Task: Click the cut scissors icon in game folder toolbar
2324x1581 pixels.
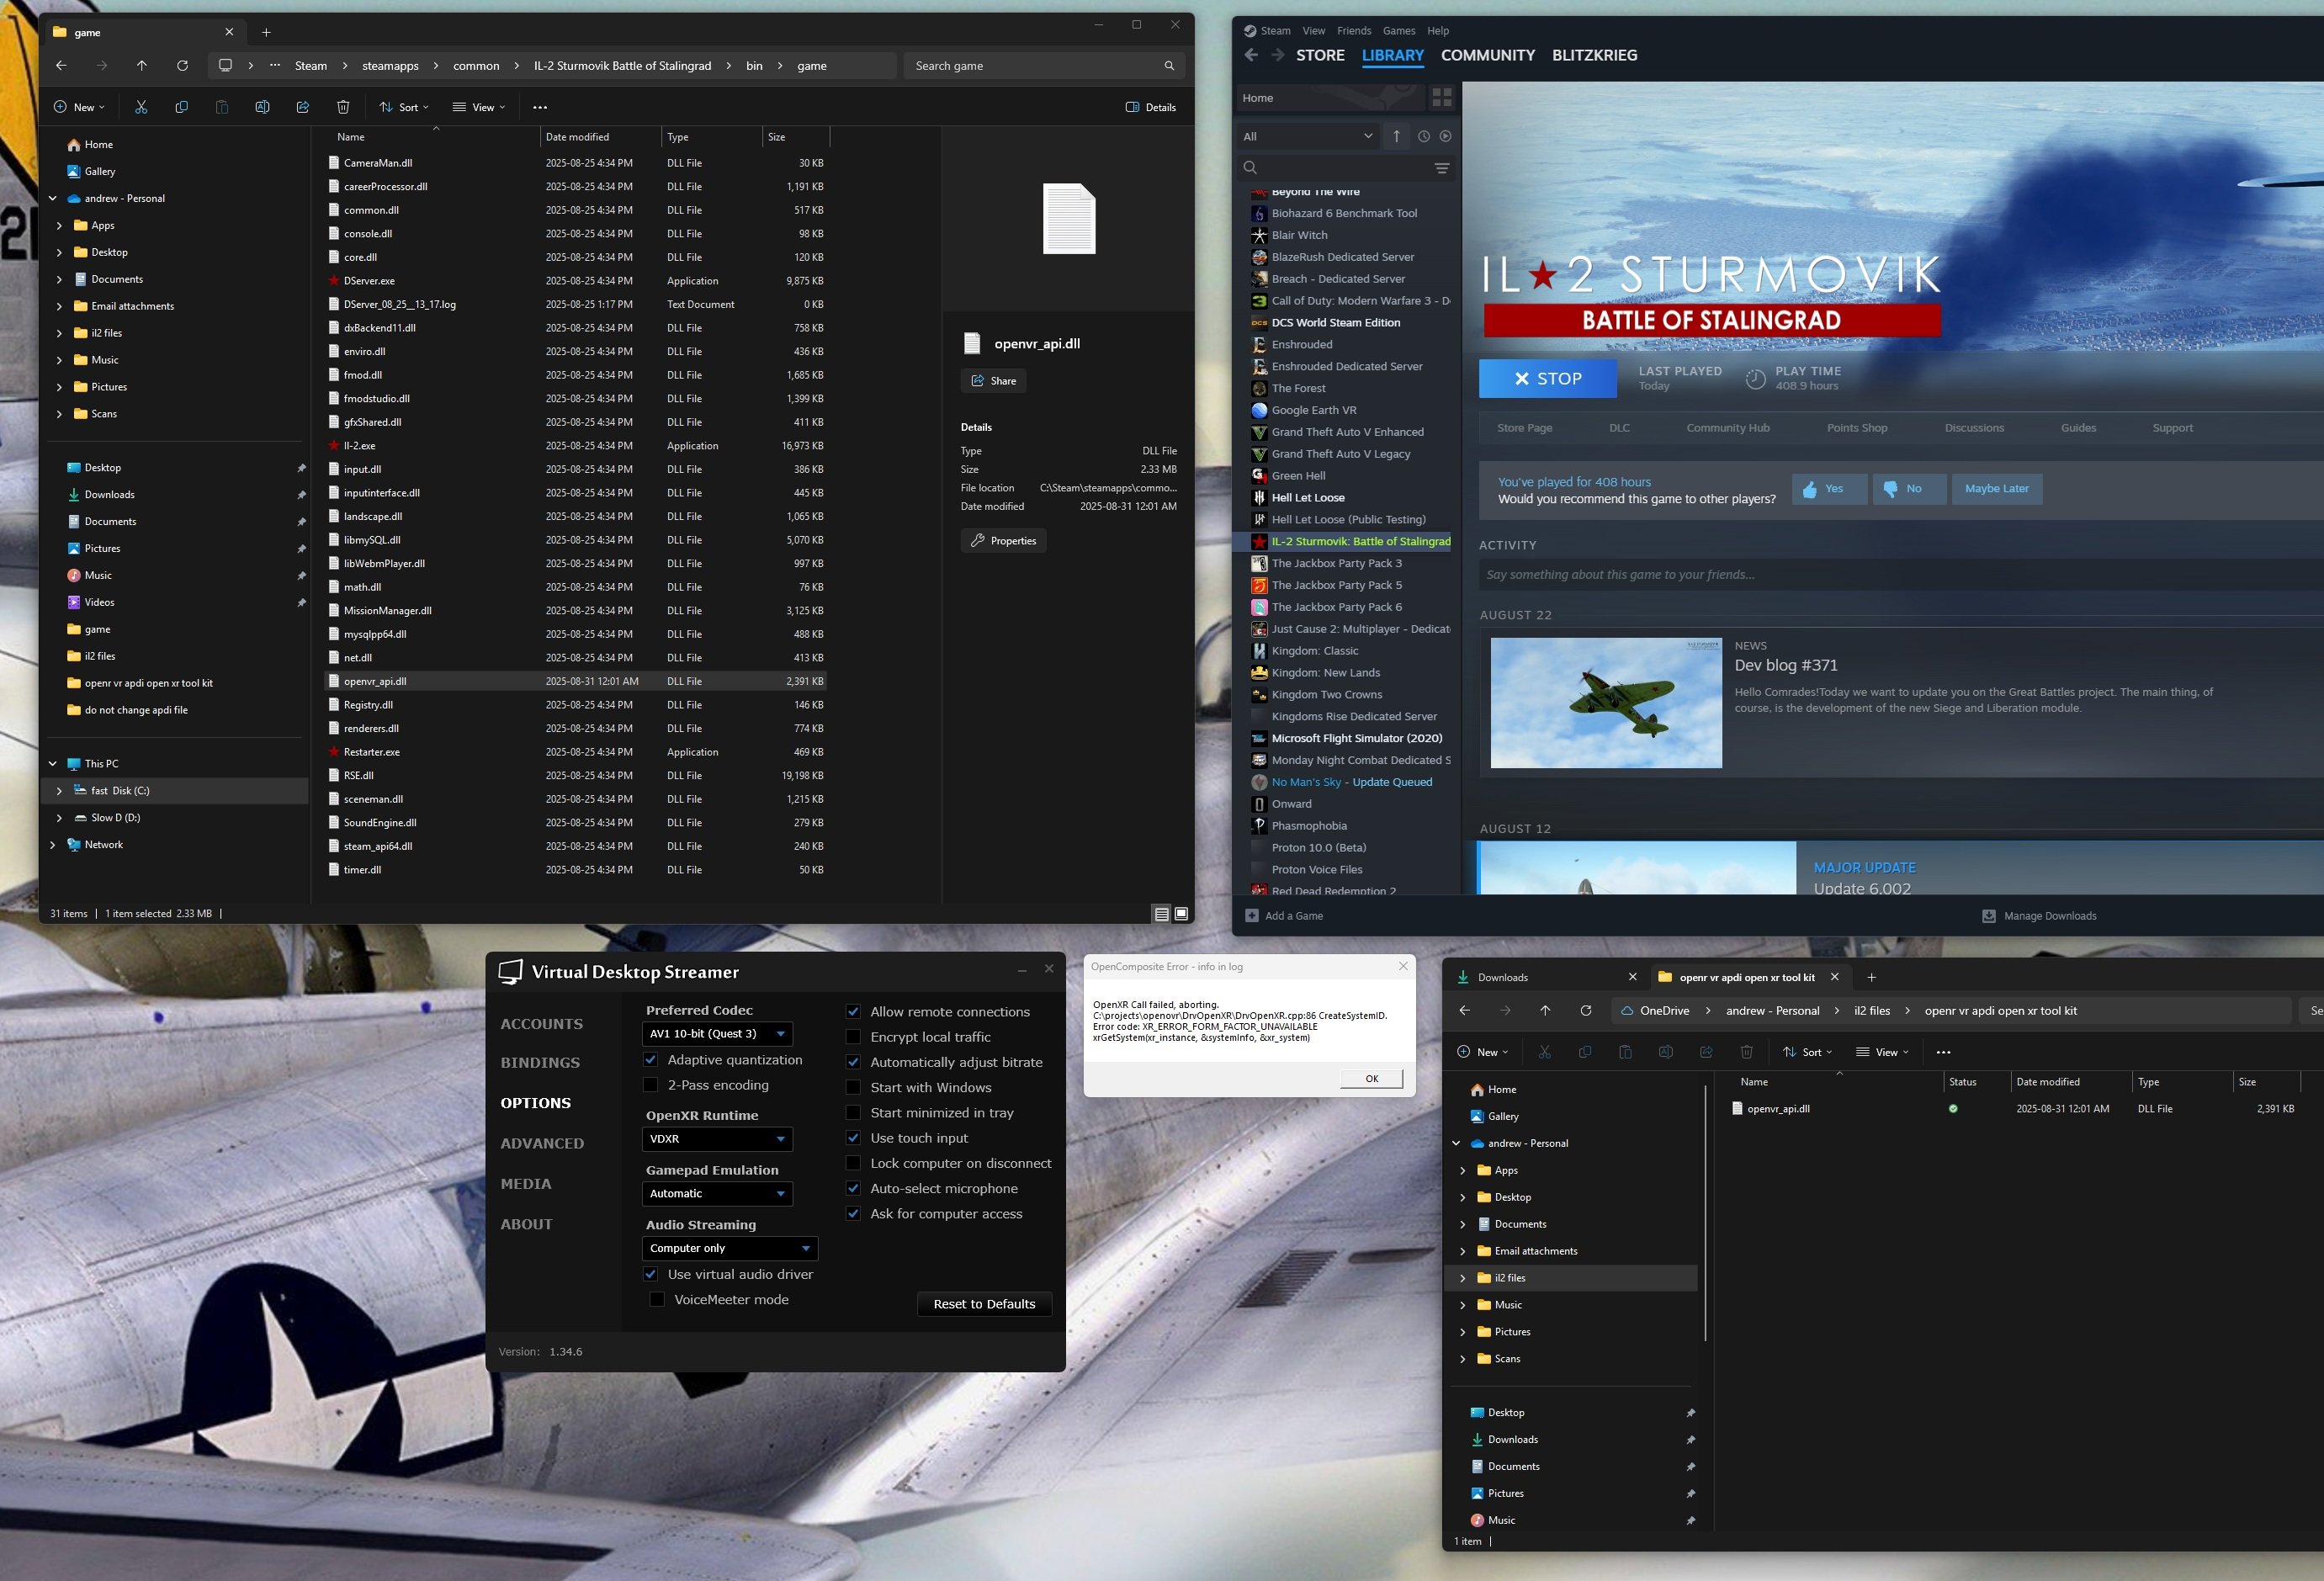Action: coord(141,107)
